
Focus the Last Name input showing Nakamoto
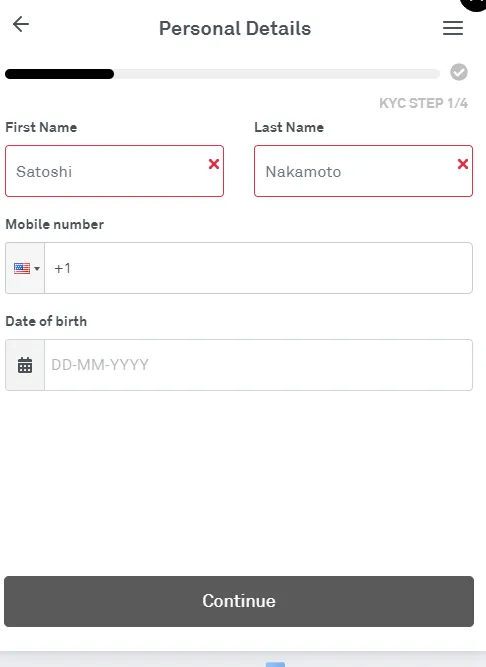coord(364,171)
